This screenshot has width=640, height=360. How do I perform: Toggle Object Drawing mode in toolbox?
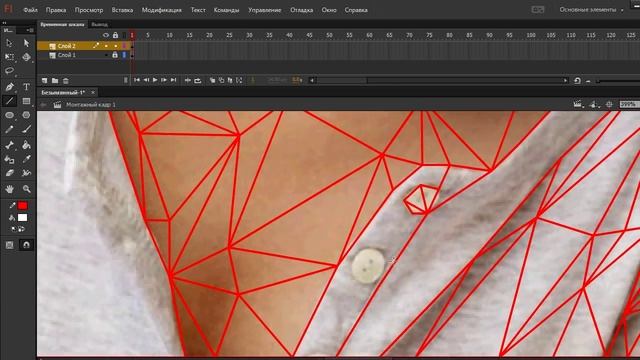[9, 245]
